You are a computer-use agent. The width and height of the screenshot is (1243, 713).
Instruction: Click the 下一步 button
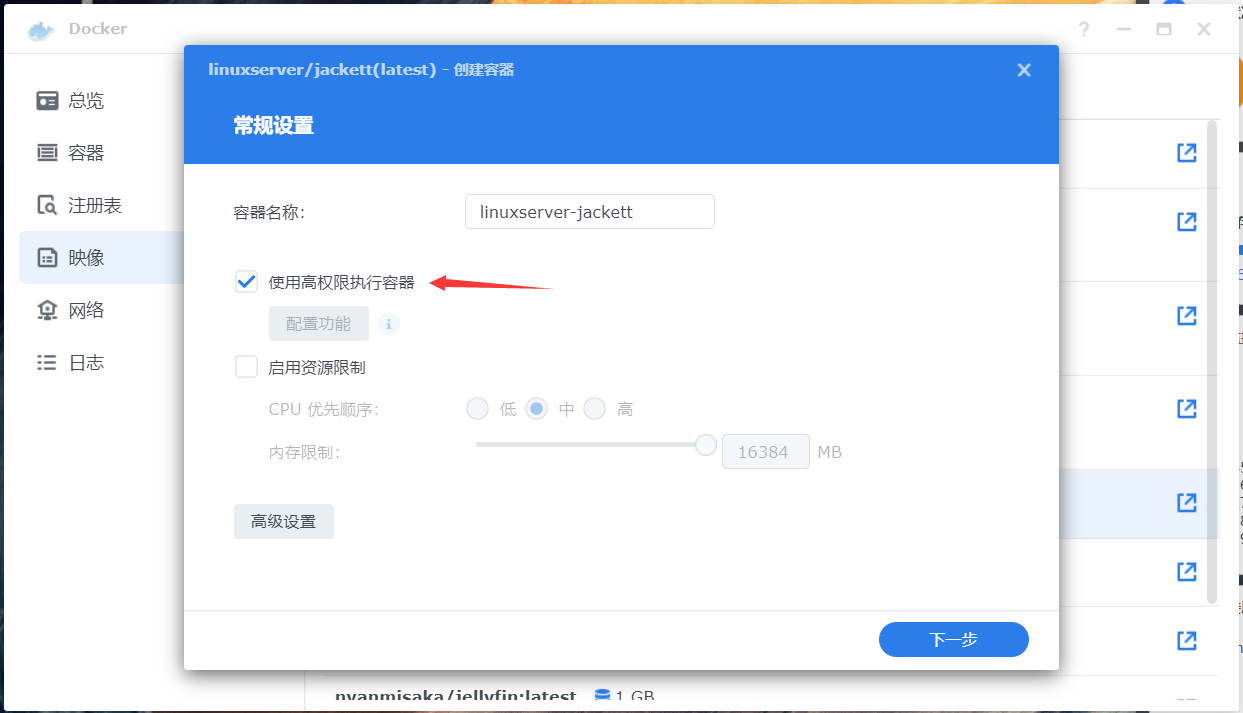pos(953,639)
